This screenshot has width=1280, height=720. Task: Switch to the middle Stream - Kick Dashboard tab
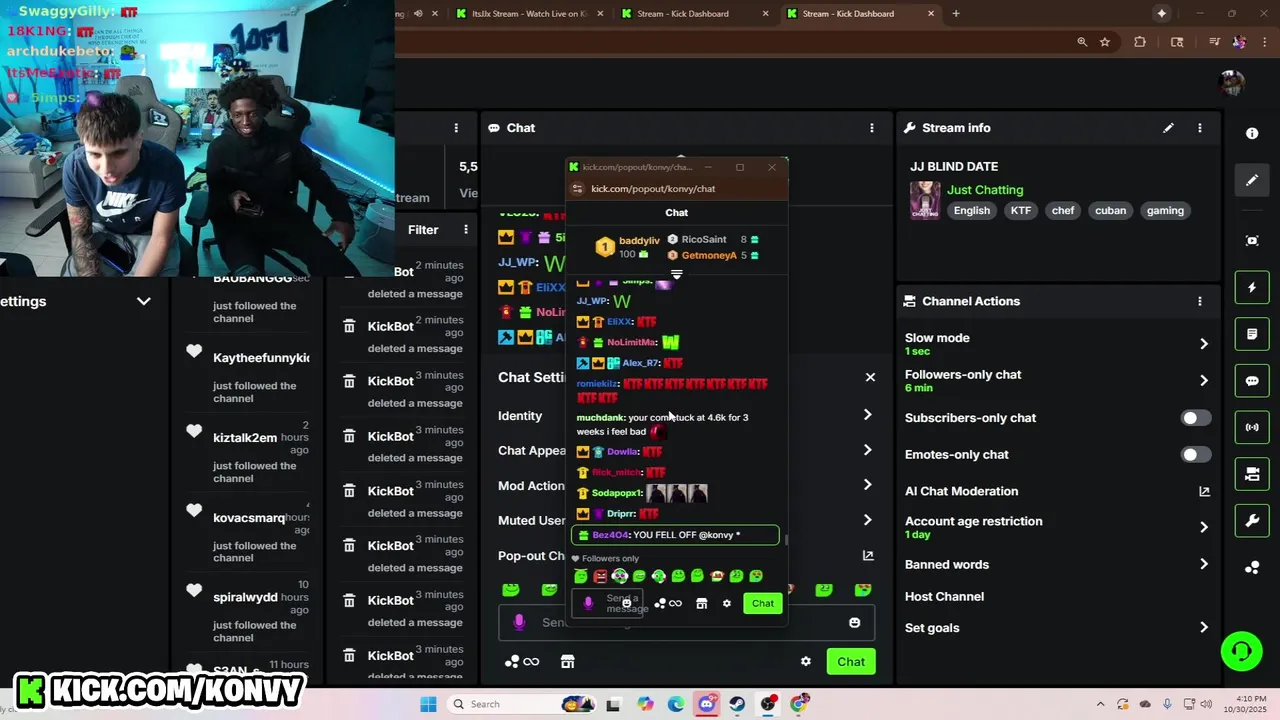point(694,14)
